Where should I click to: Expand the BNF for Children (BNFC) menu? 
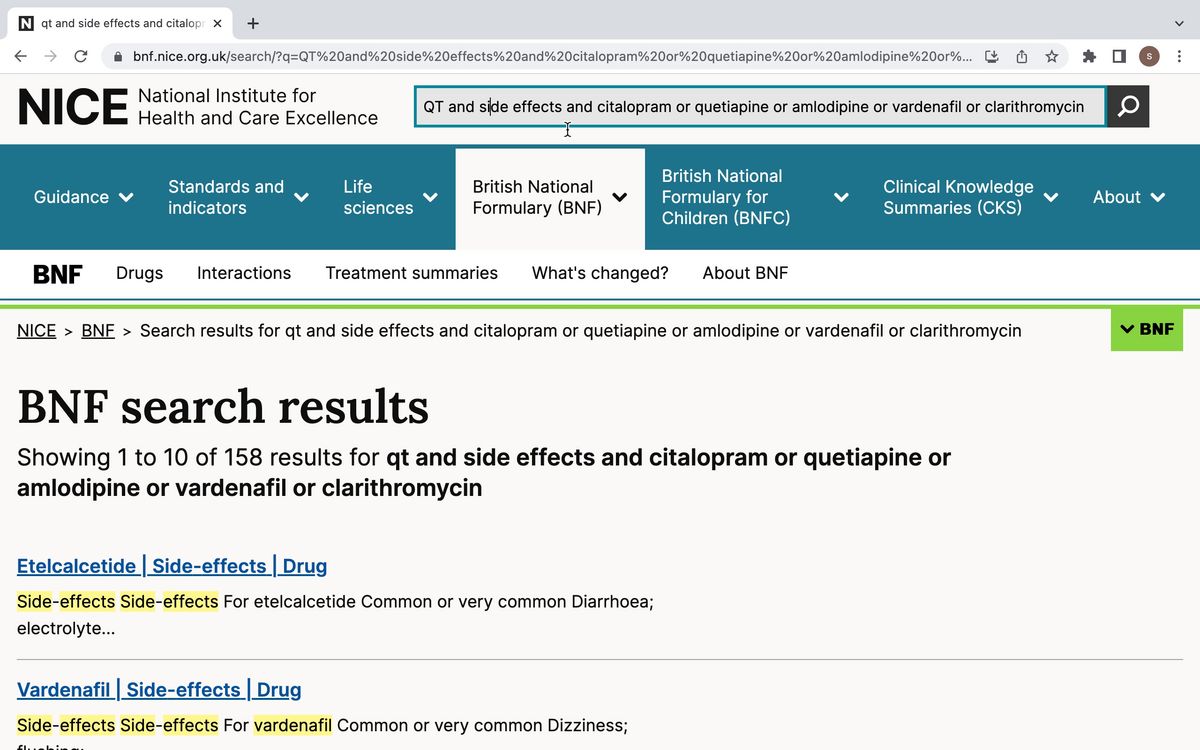(755, 197)
